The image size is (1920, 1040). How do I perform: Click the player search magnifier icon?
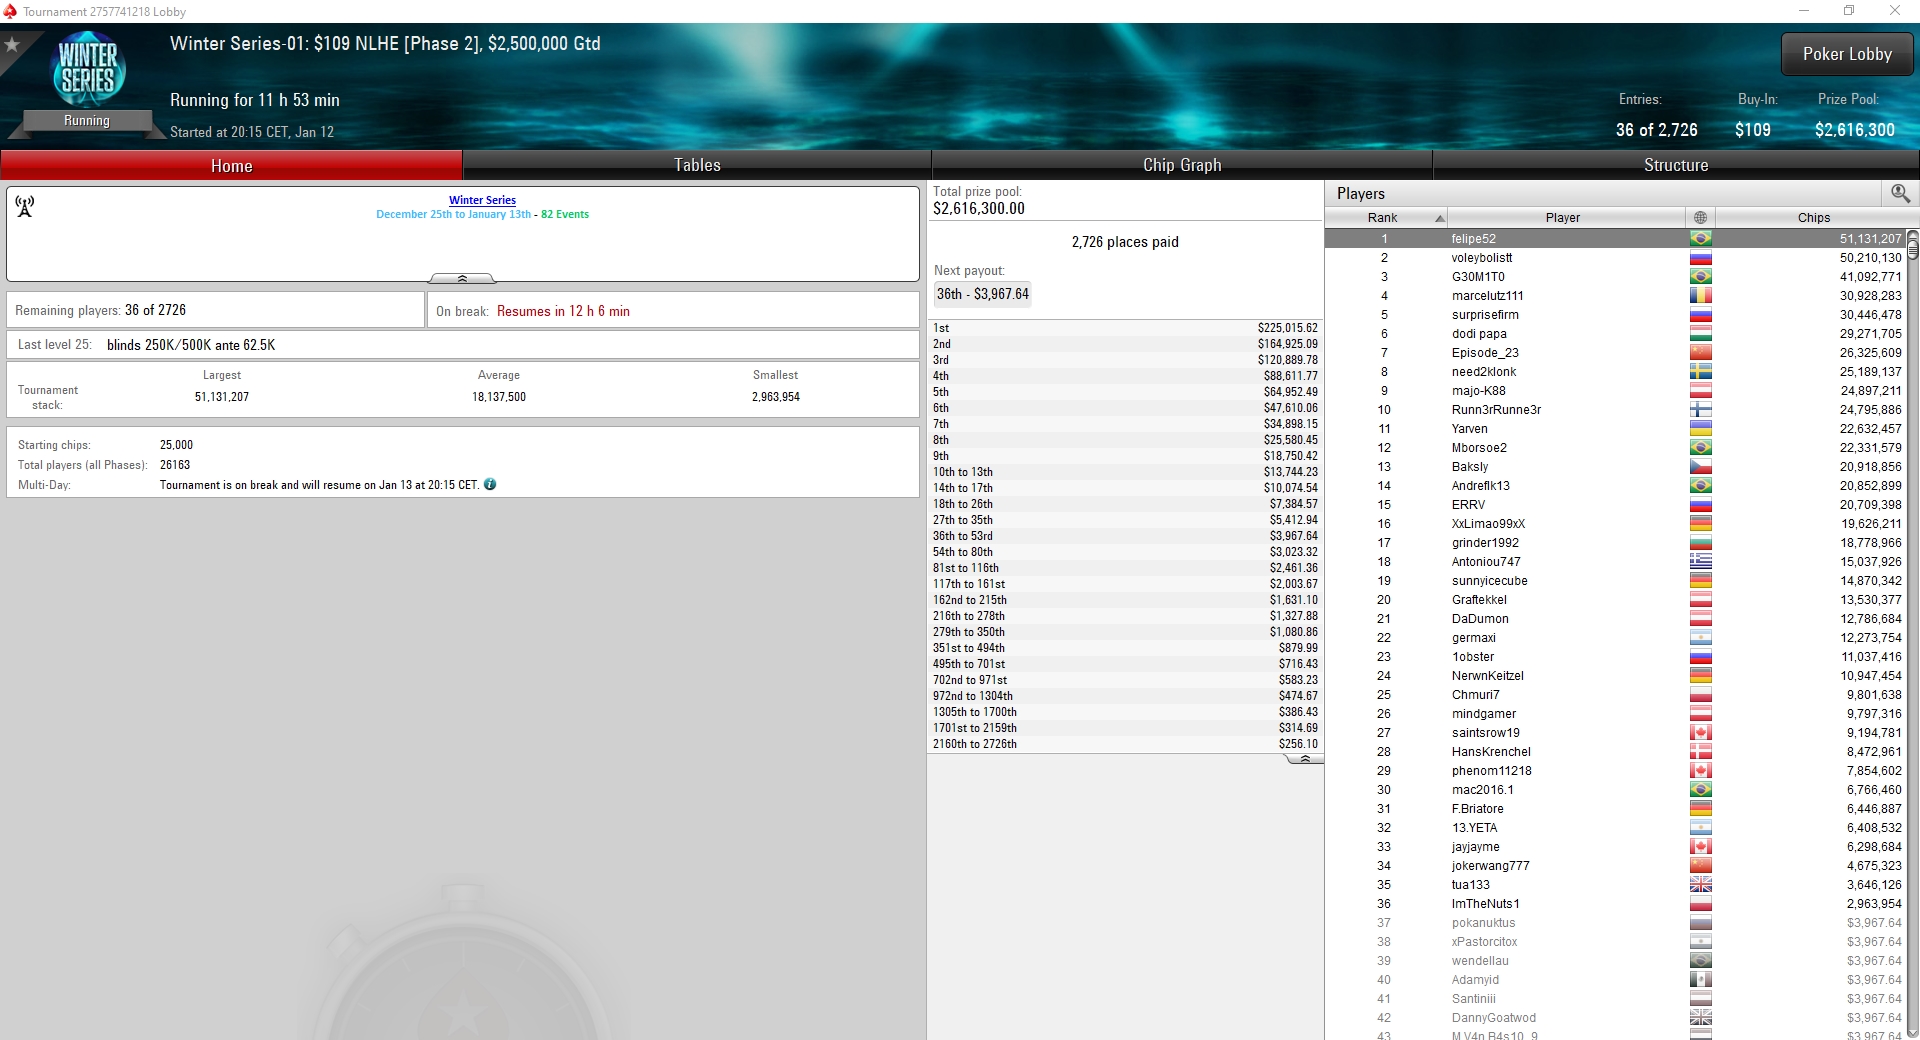click(1900, 194)
